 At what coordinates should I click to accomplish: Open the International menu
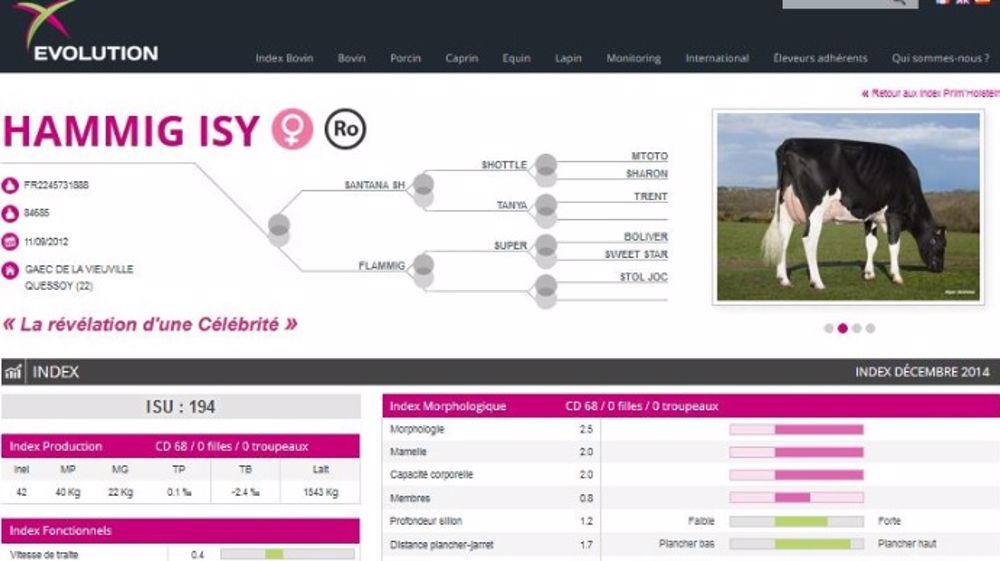click(x=717, y=58)
